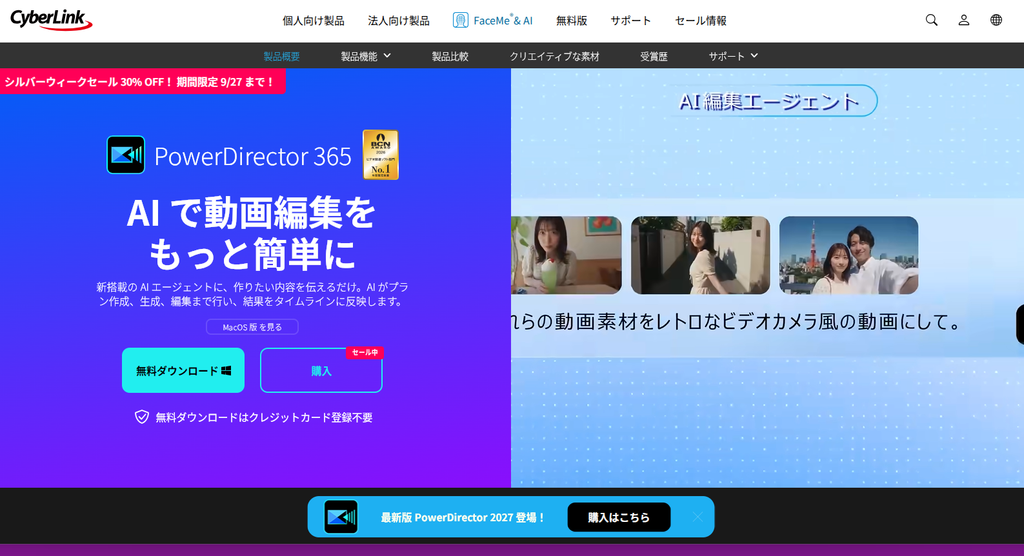Go to the 製品比較 tab
Viewport: 1024px width, 556px height.
tap(450, 56)
